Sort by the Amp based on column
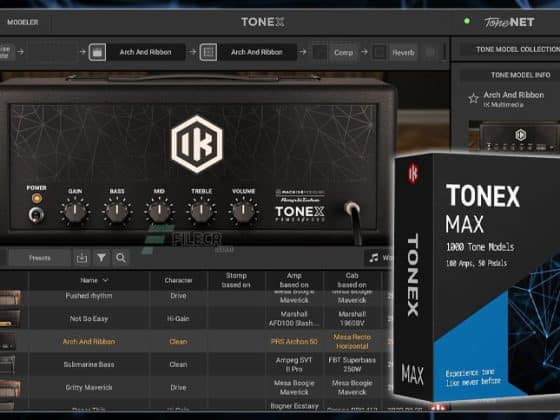The height and width of the screenshot is (420, 560). tap(294, 280)
